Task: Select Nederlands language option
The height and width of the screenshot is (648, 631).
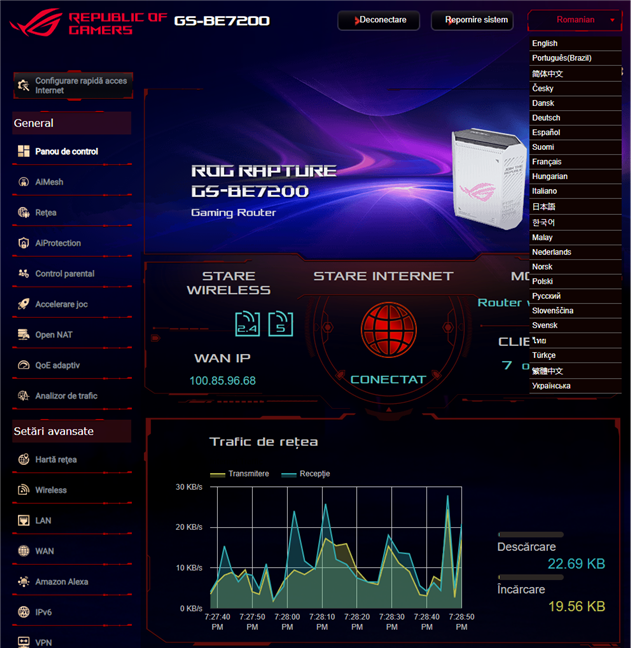Action: point(575,252)
